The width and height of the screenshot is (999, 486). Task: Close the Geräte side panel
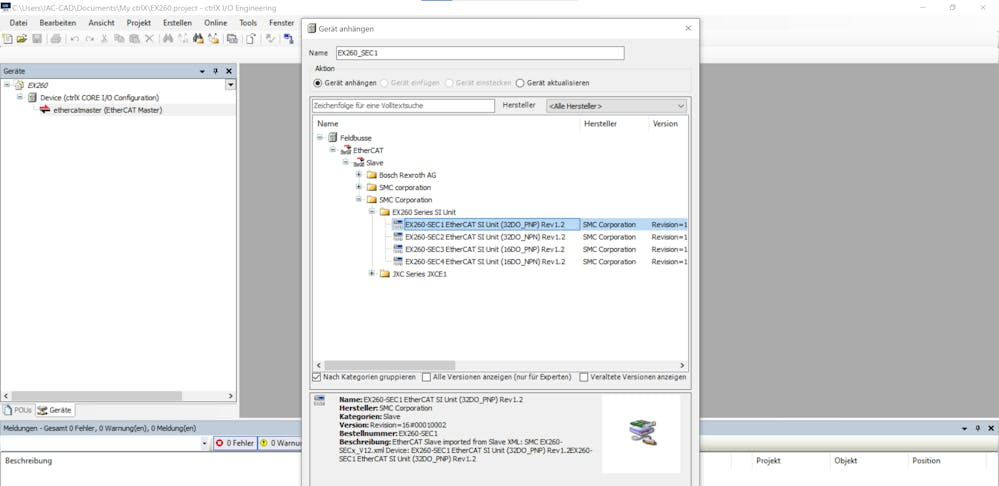229,71
